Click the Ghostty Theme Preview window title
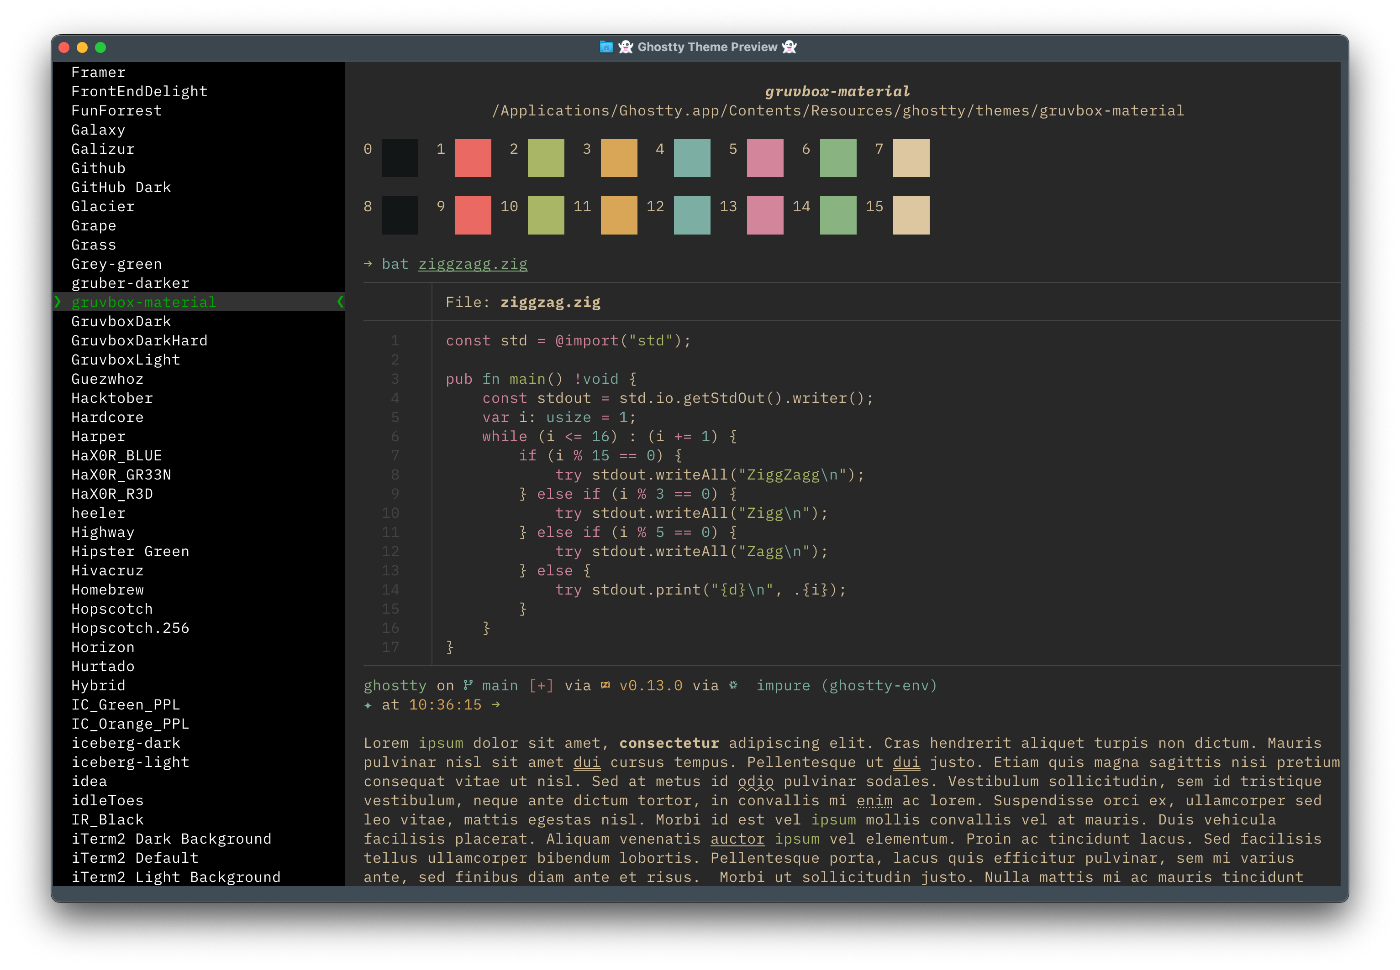The width and height of the screenshot is (1400, 970). pyautogui.click(x=707, y=47)
